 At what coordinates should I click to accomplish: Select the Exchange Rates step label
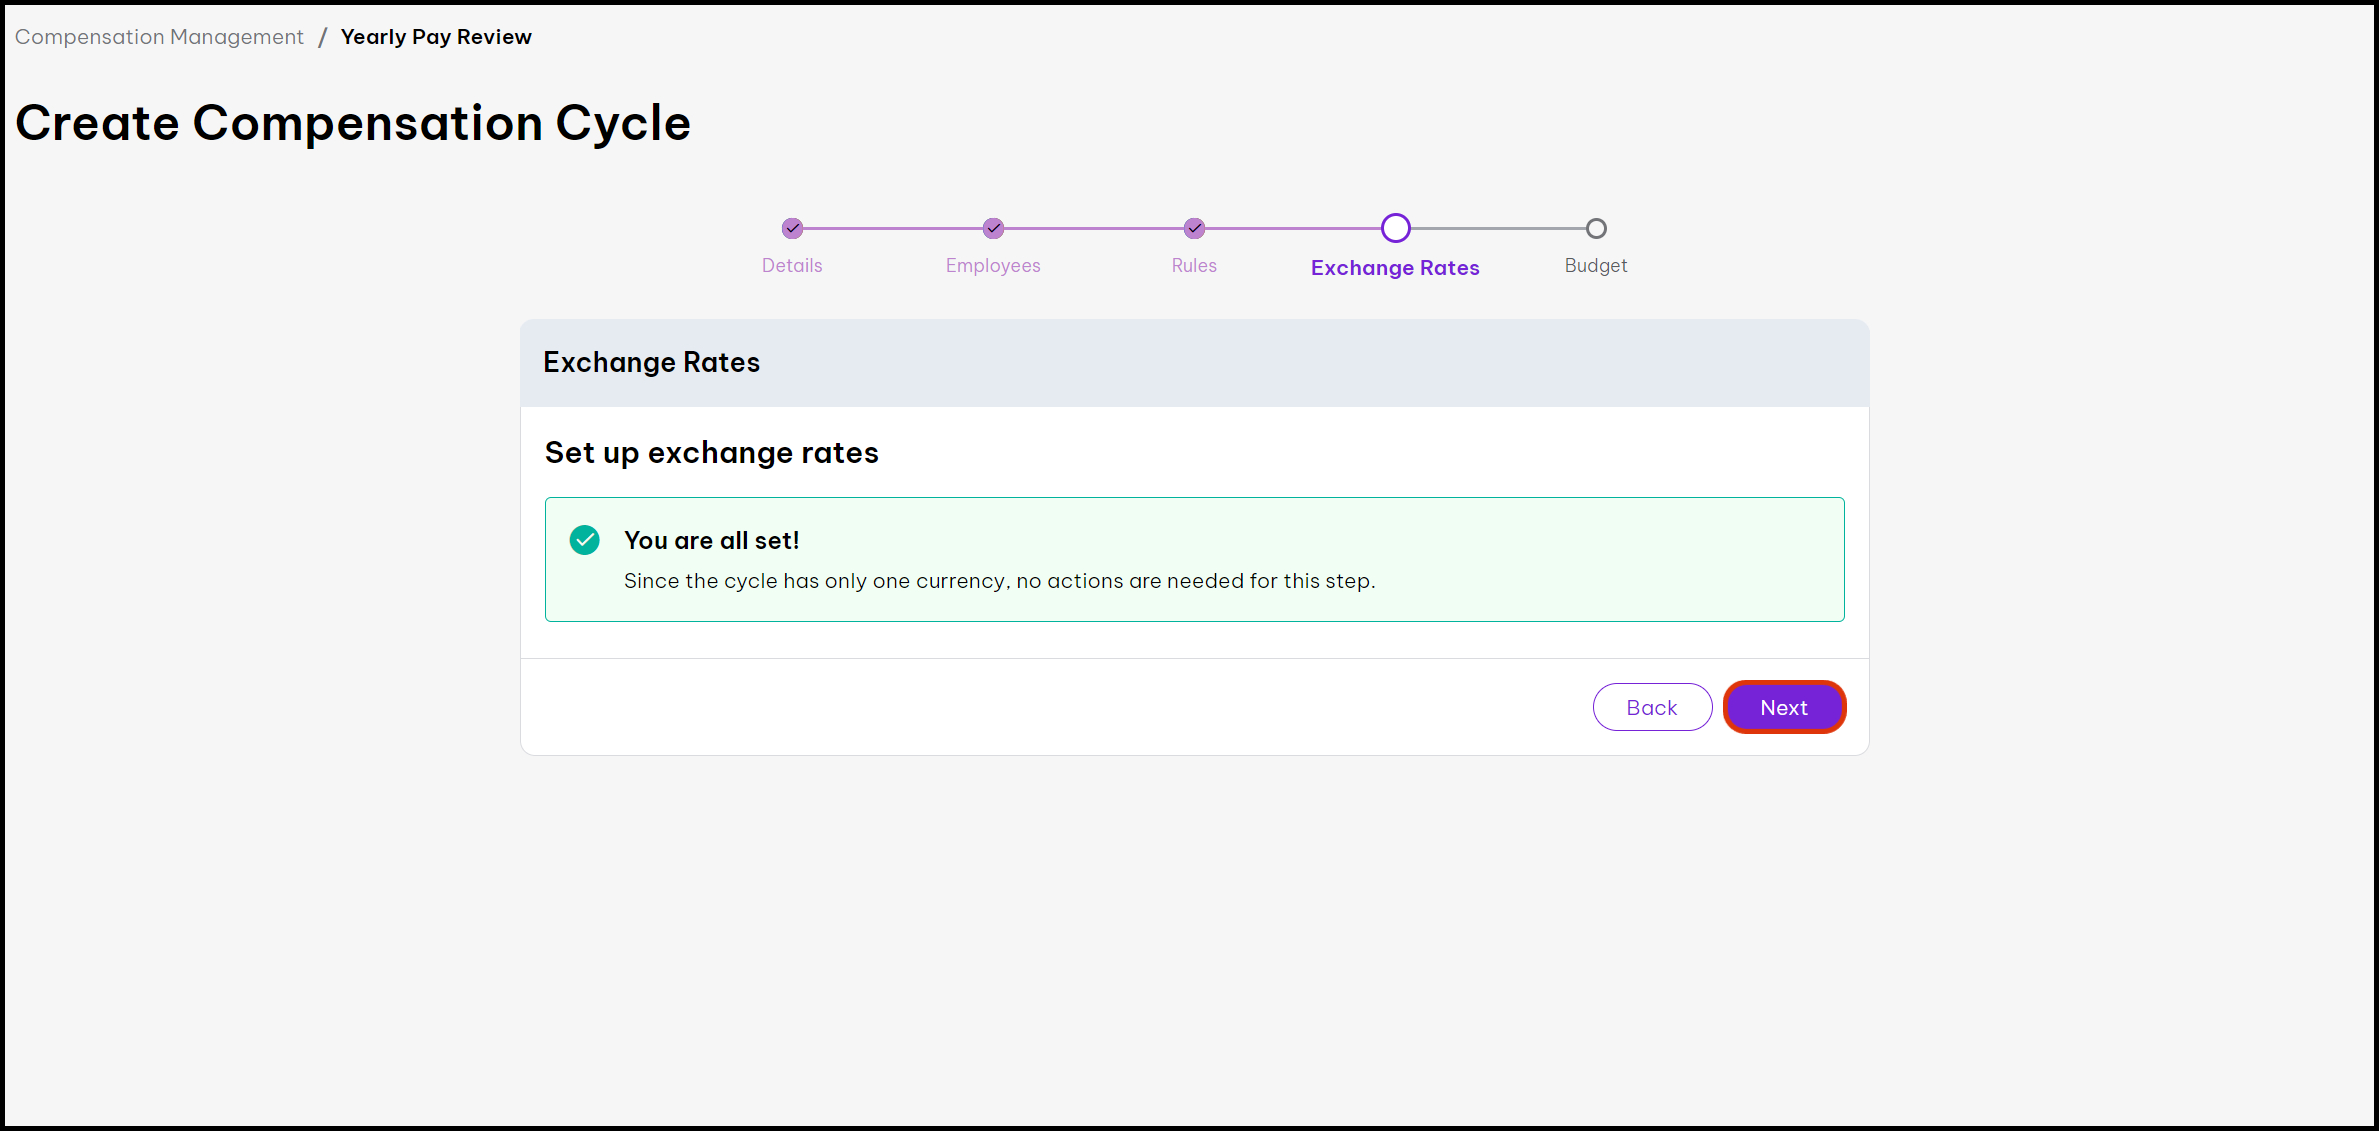click(x=1395, y=267)
